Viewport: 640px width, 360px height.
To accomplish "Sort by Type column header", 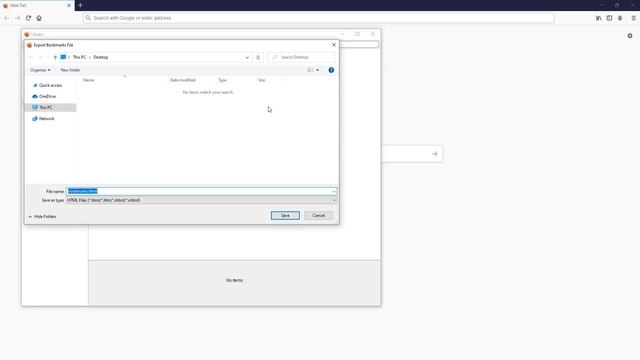I will pyautogui.click(x=222, y=80).
